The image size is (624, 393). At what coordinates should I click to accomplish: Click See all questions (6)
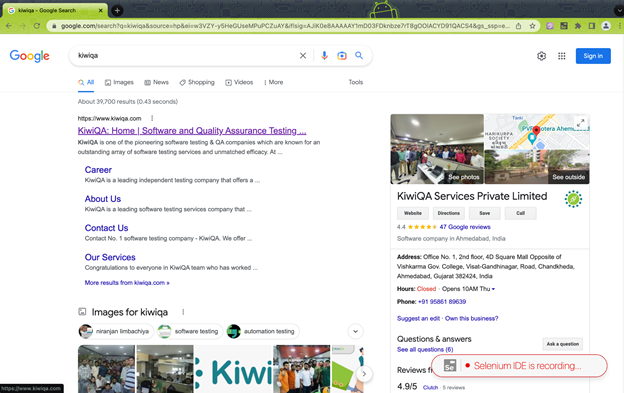[425, 350]
